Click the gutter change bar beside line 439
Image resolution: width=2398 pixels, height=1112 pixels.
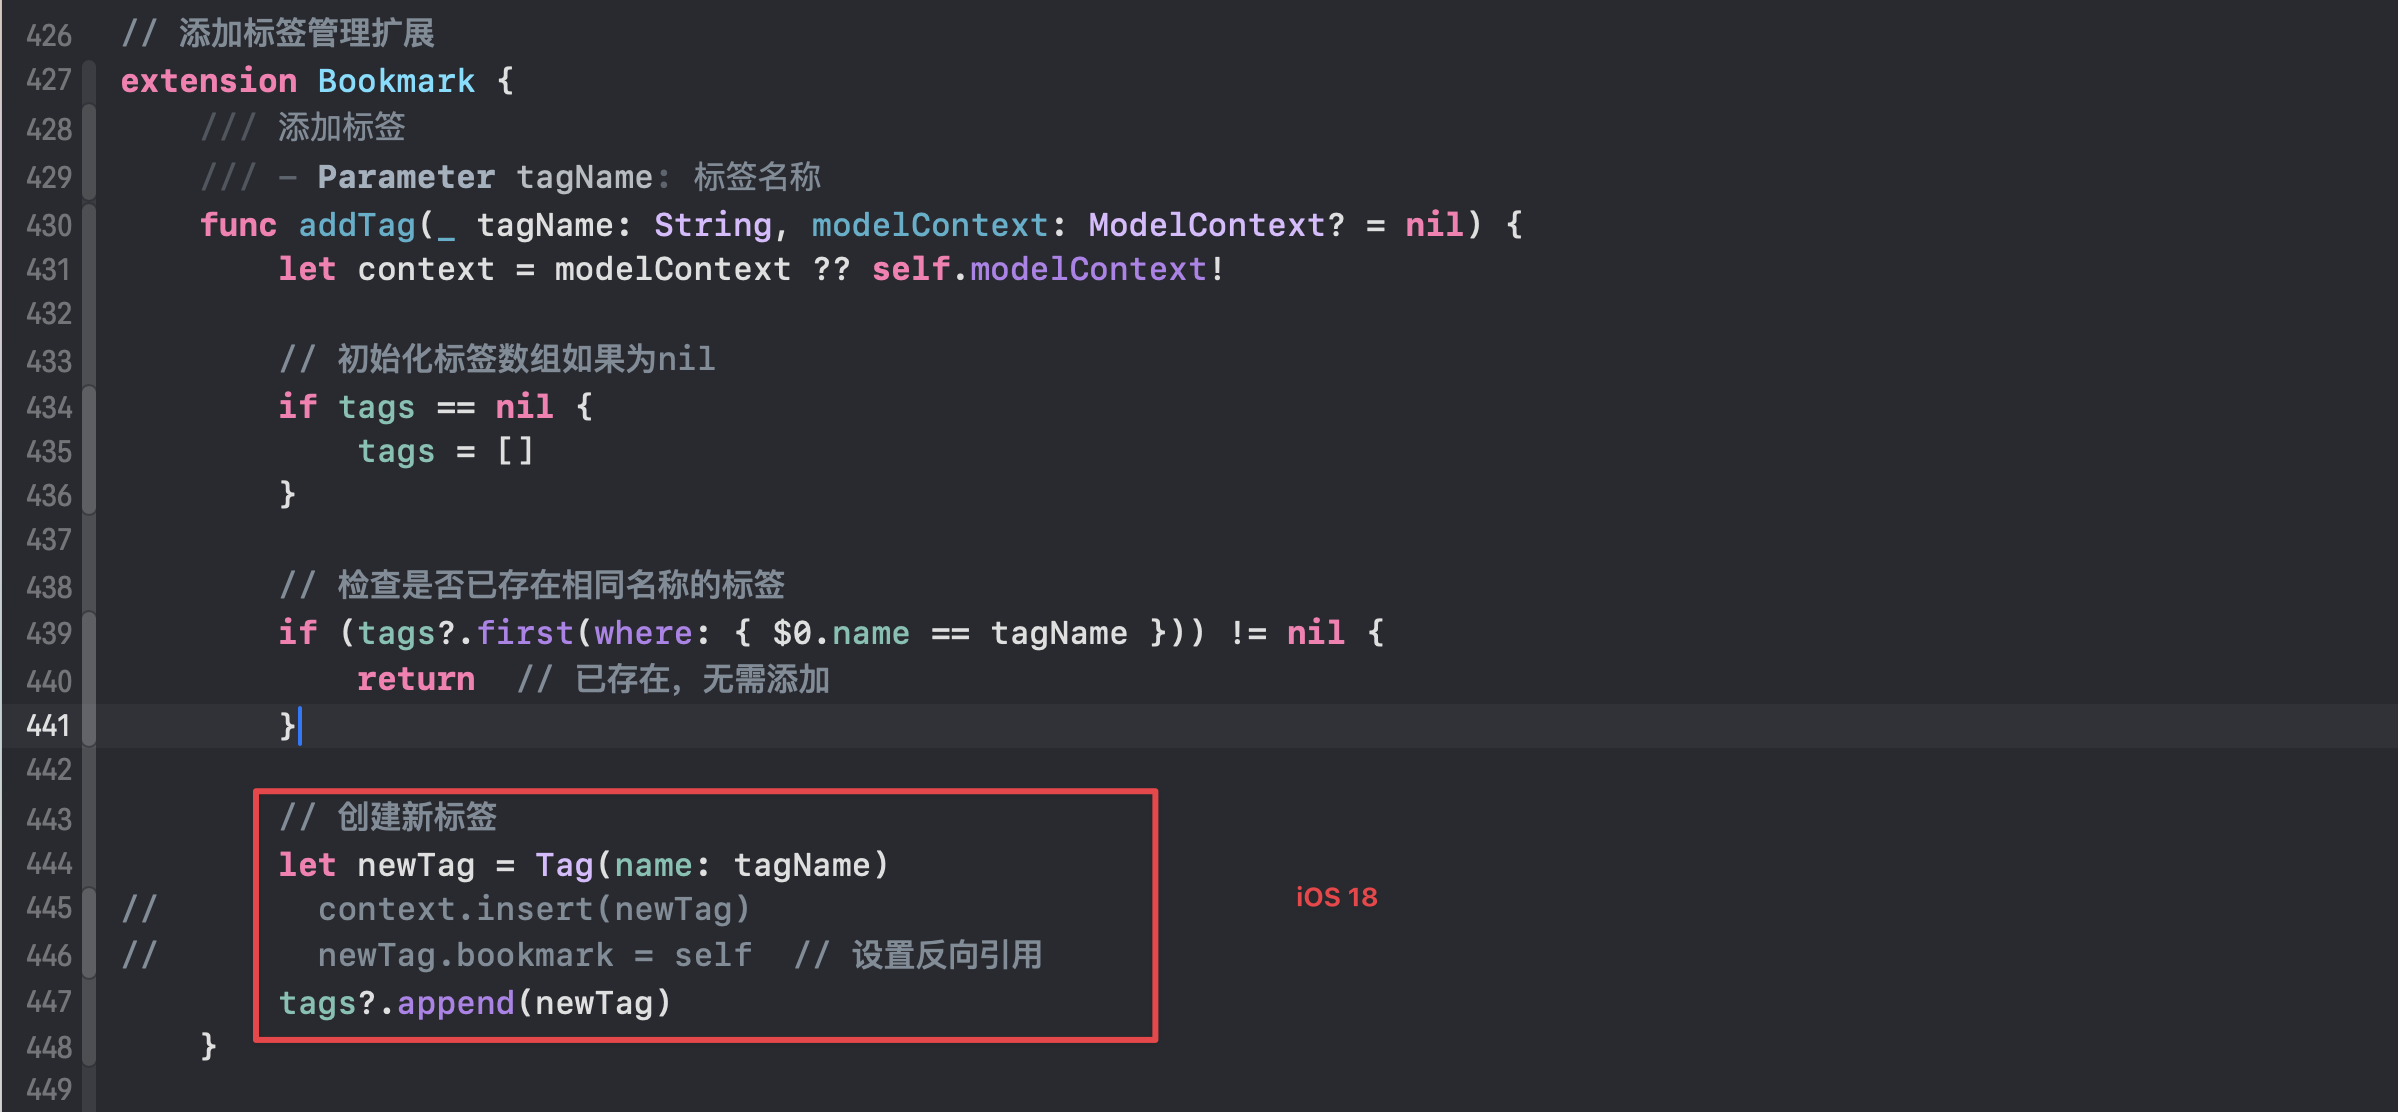coord(89,633)
